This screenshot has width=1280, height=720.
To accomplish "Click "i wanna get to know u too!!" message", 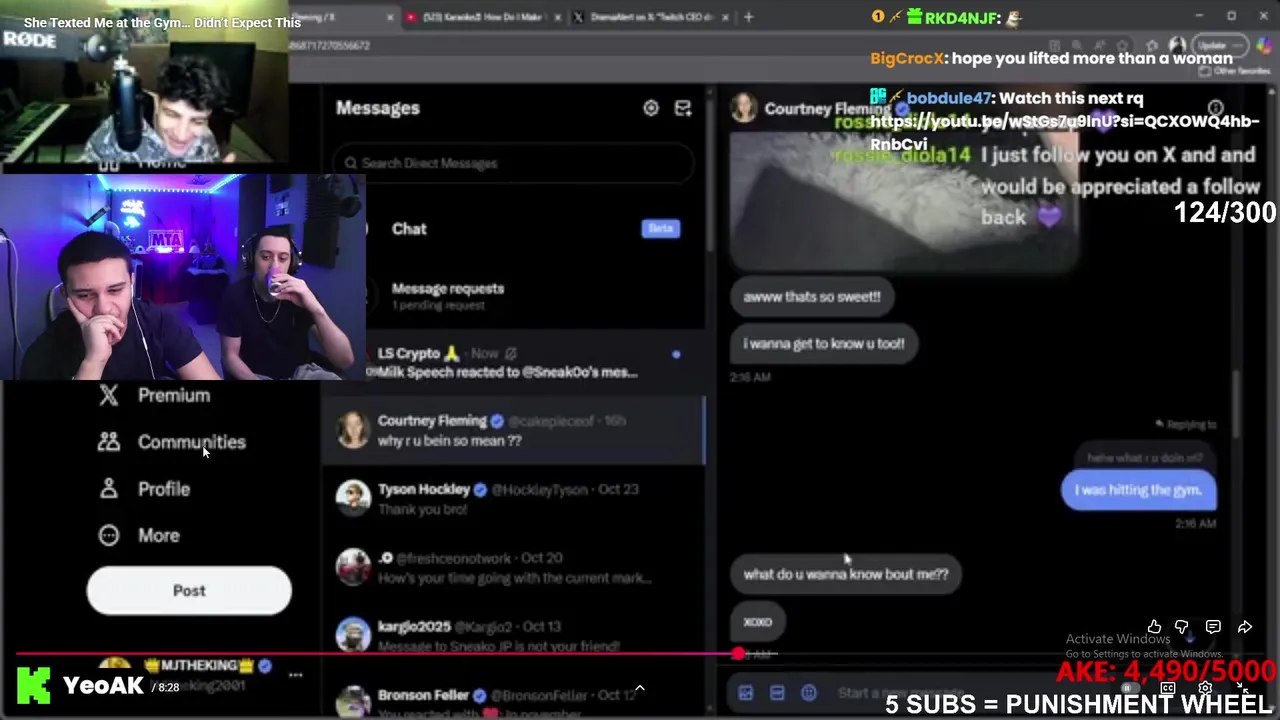I will pyautogui.click(x=824, y=343).
